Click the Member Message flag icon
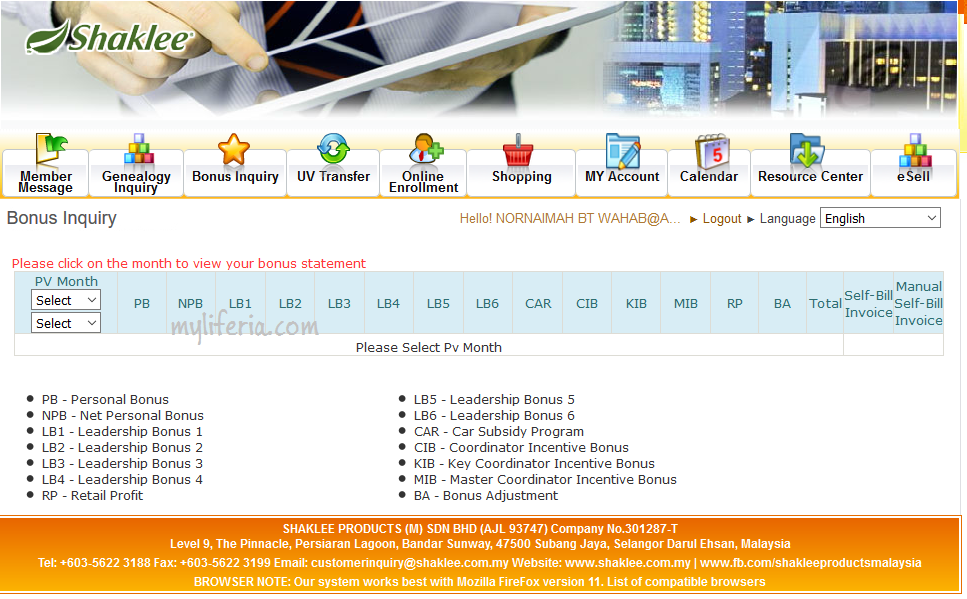967x599 pixels. click(51, 151)
